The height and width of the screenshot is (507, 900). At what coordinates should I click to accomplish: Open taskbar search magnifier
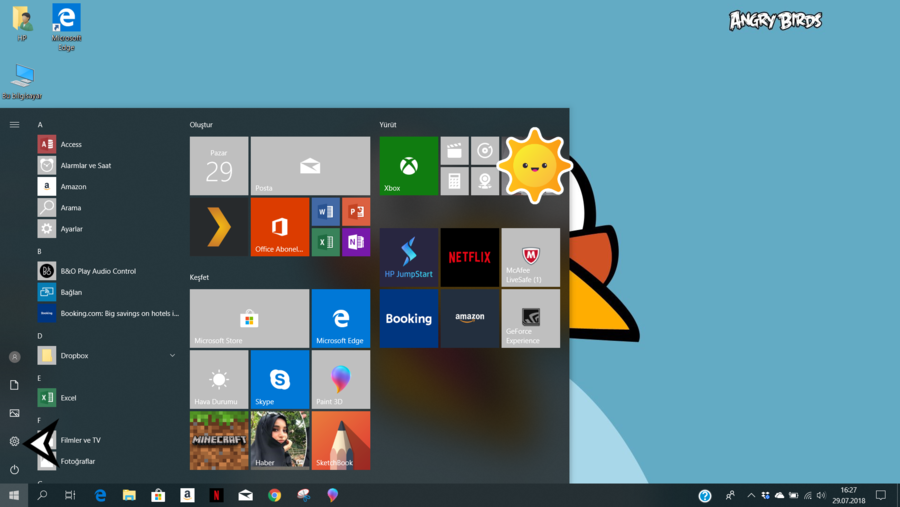(x=42, y=495)
